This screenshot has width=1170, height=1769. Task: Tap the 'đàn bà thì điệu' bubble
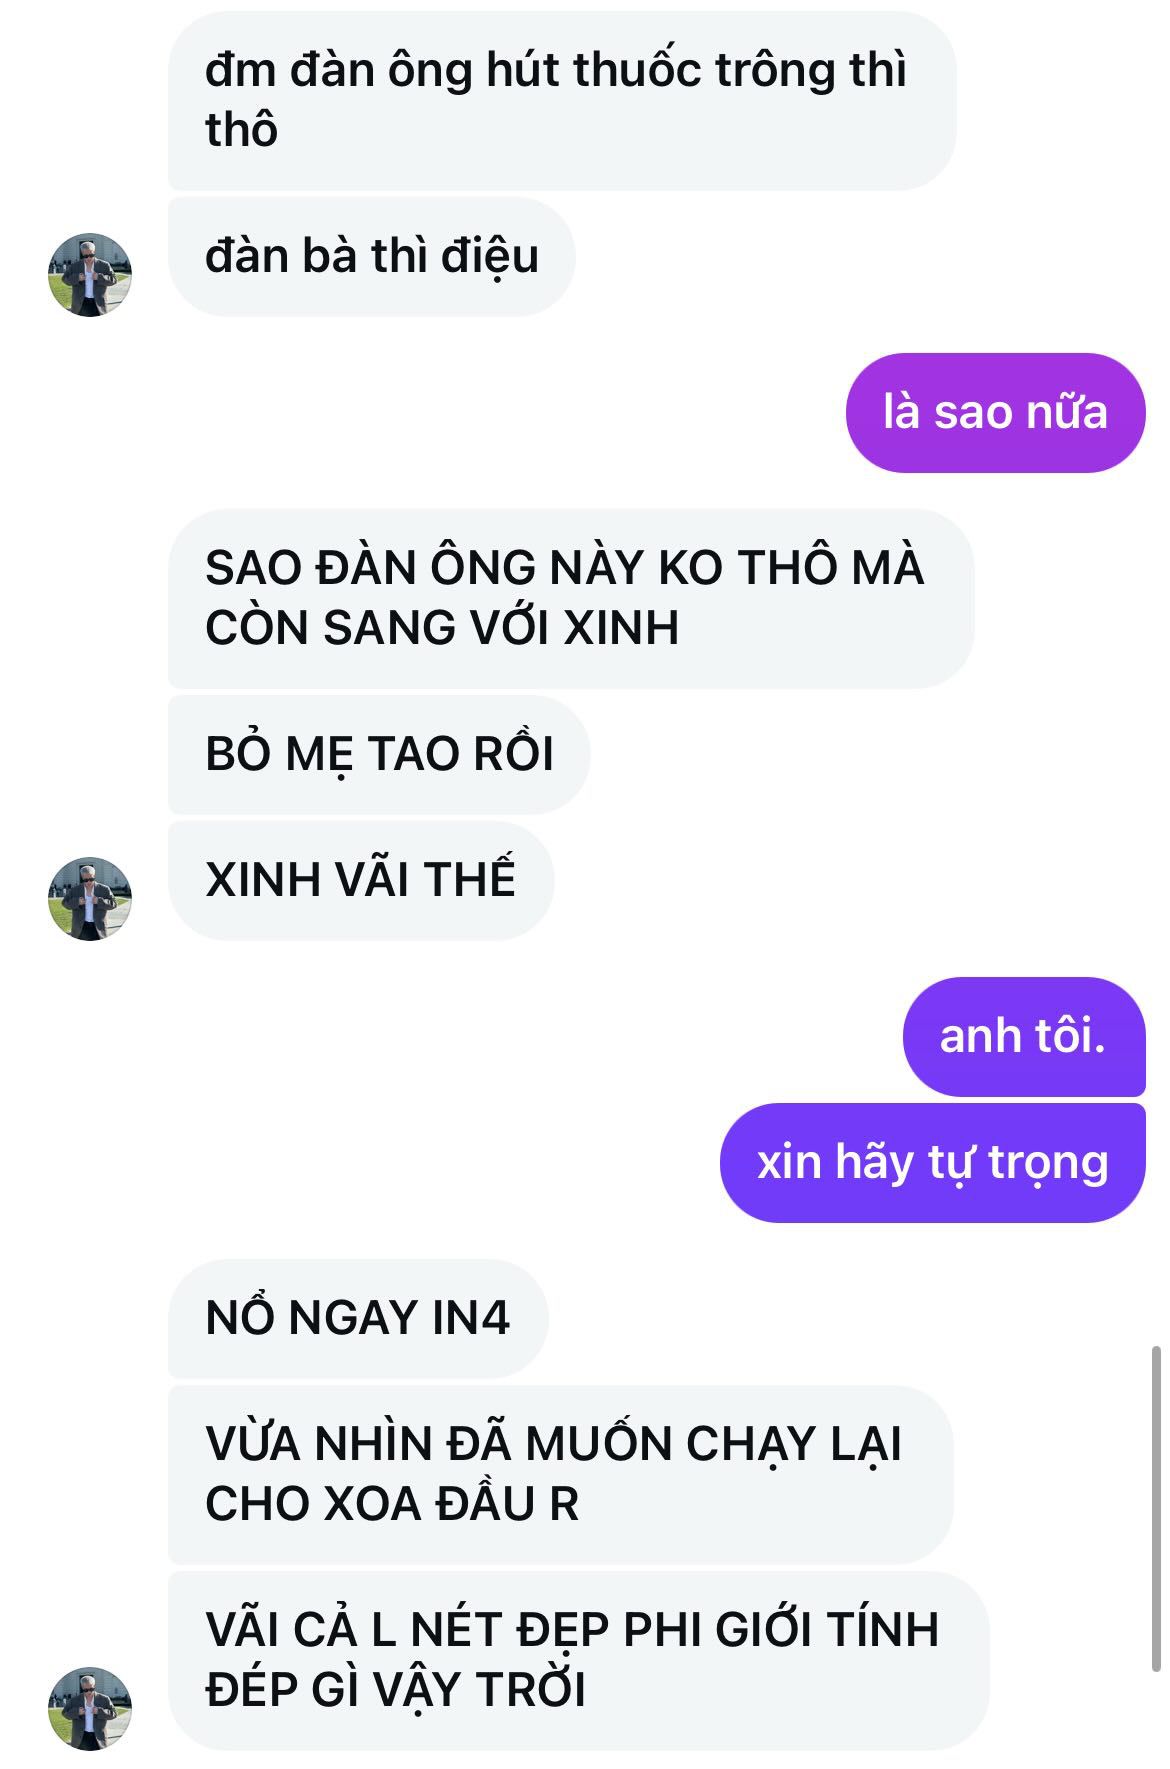(371, 256)
